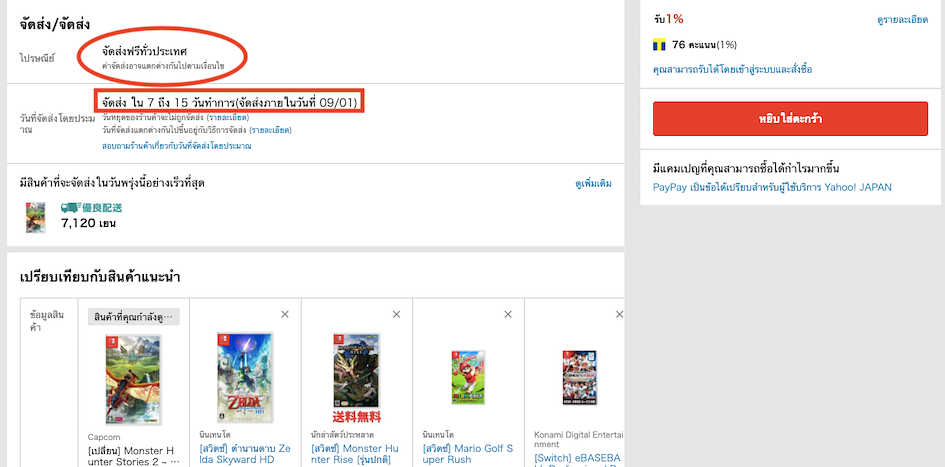Click the Konami Digital Entertainment brand label
945x467 pixels.
577,439
